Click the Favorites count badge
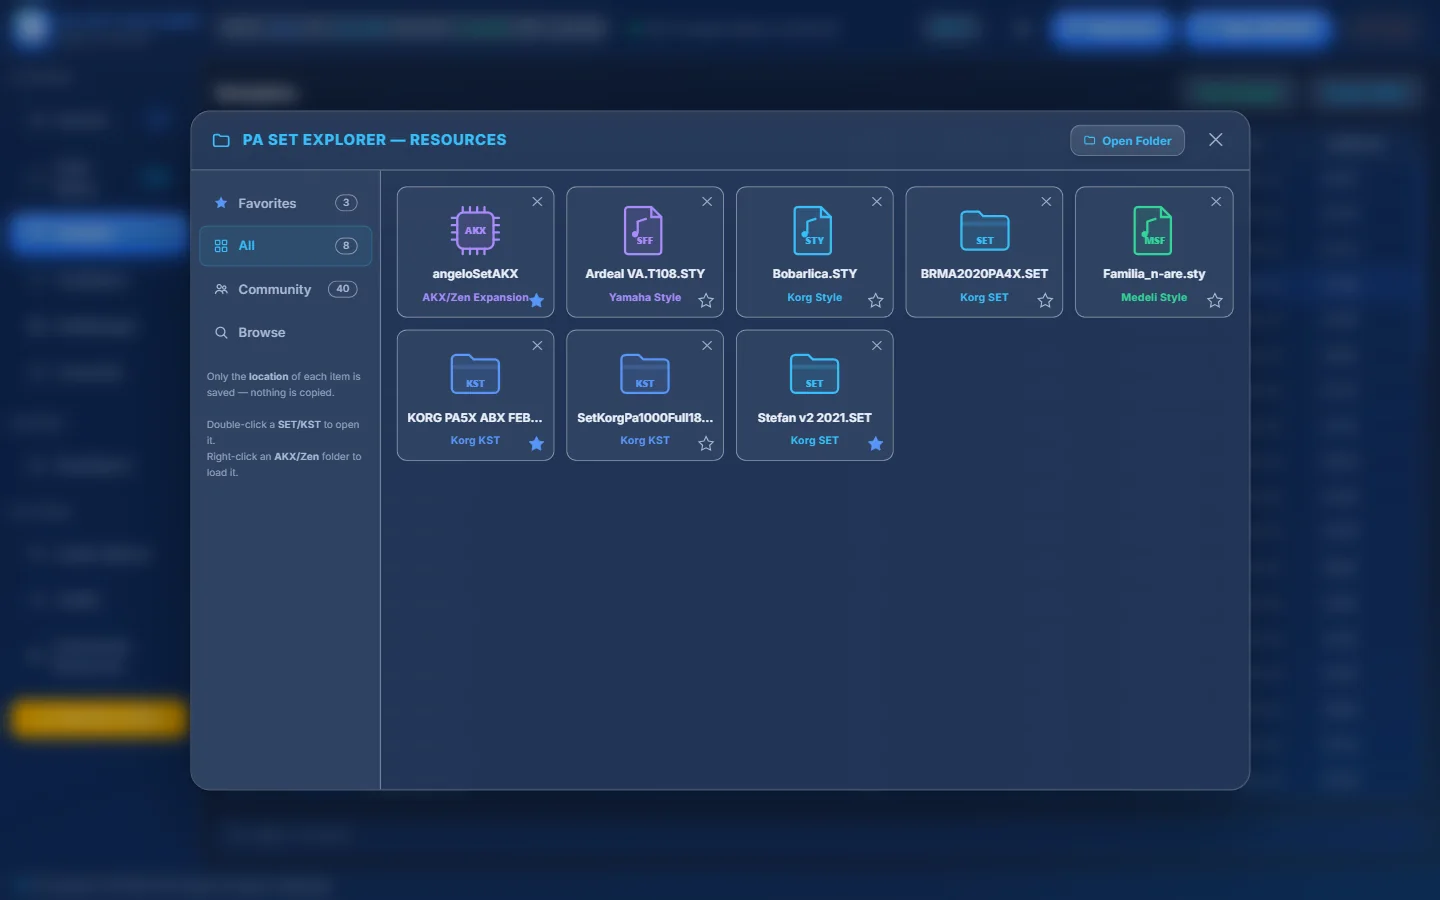Image resolution: width=1440 pixels, height=900 pixels. [x=346, y=203]
